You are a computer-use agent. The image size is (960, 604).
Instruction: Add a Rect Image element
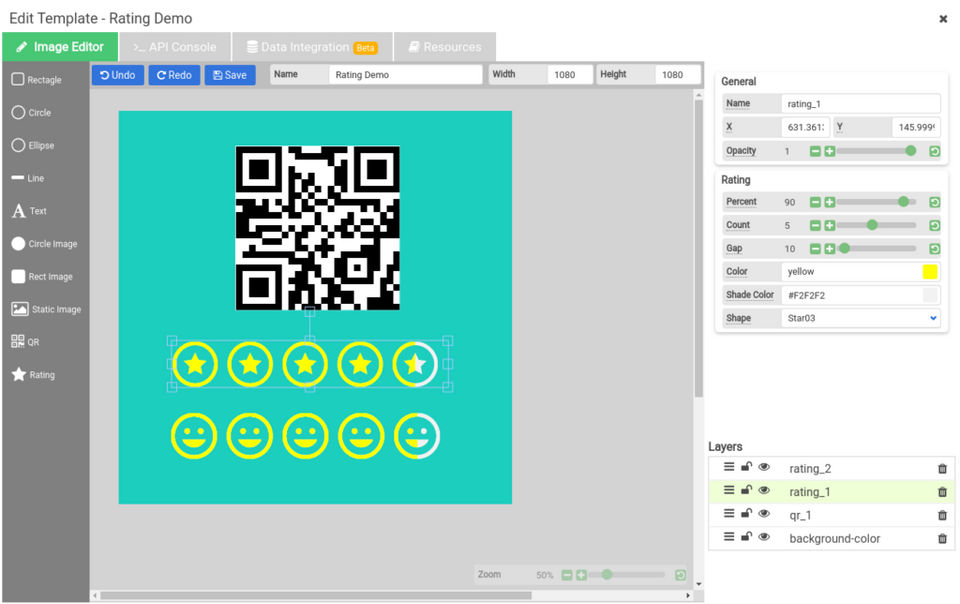(x=42, y=277)
